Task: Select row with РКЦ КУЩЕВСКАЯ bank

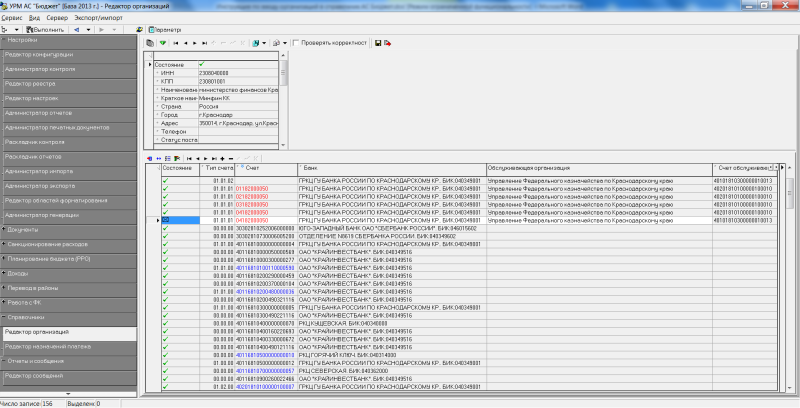Action: coord(469,323)
